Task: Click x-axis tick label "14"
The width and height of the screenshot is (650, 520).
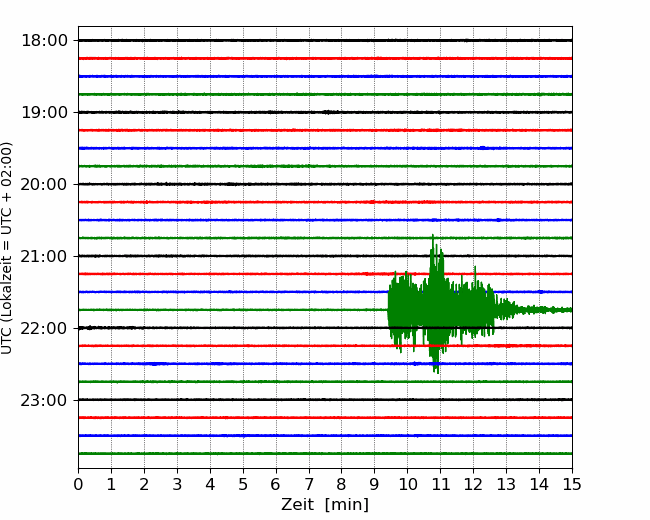Action: (539, 484)
